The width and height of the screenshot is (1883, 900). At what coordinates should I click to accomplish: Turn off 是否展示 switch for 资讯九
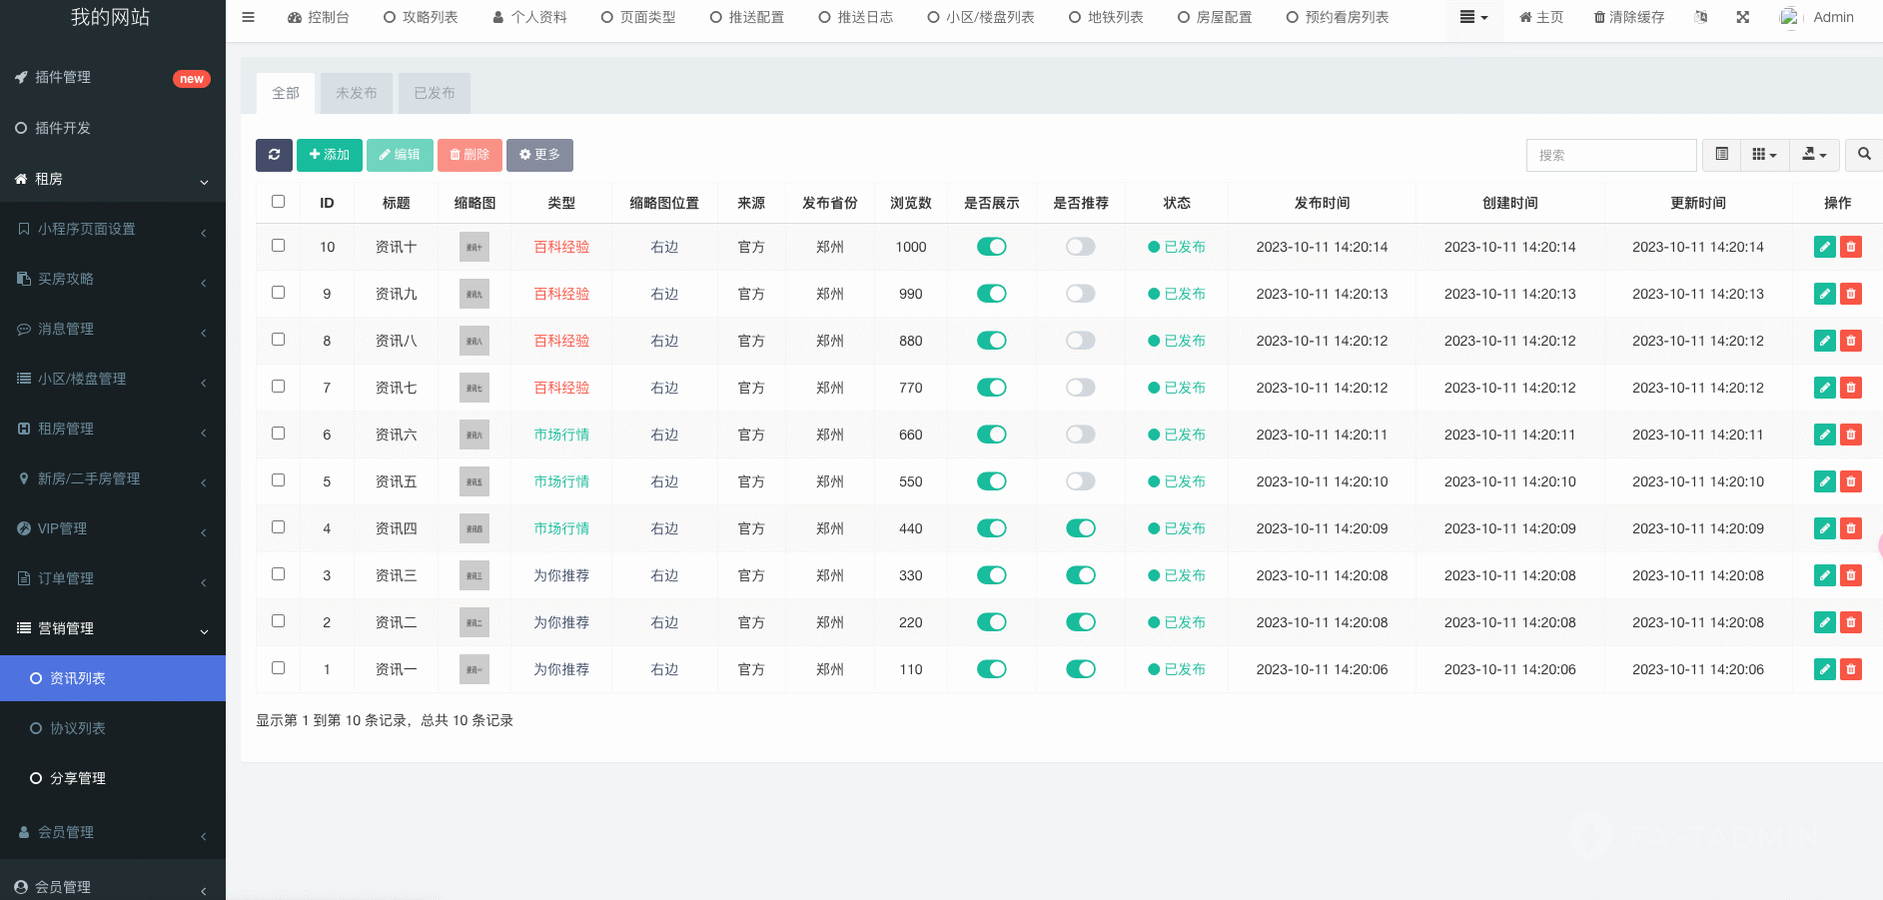[991, 294]
